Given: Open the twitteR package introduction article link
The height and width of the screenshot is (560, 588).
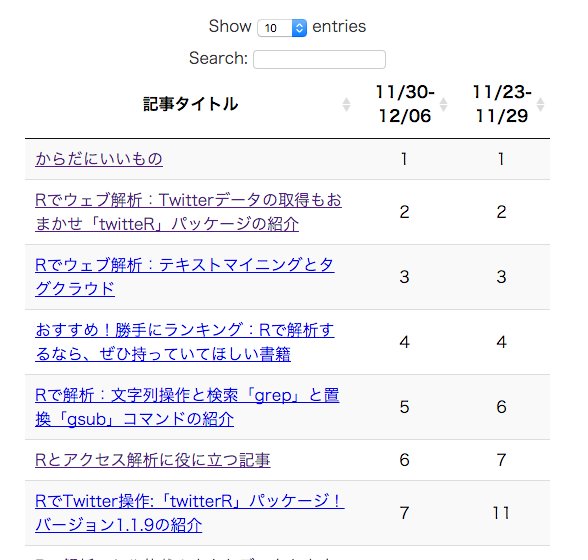Looking at the screenshot, I should tap(188, 212).
